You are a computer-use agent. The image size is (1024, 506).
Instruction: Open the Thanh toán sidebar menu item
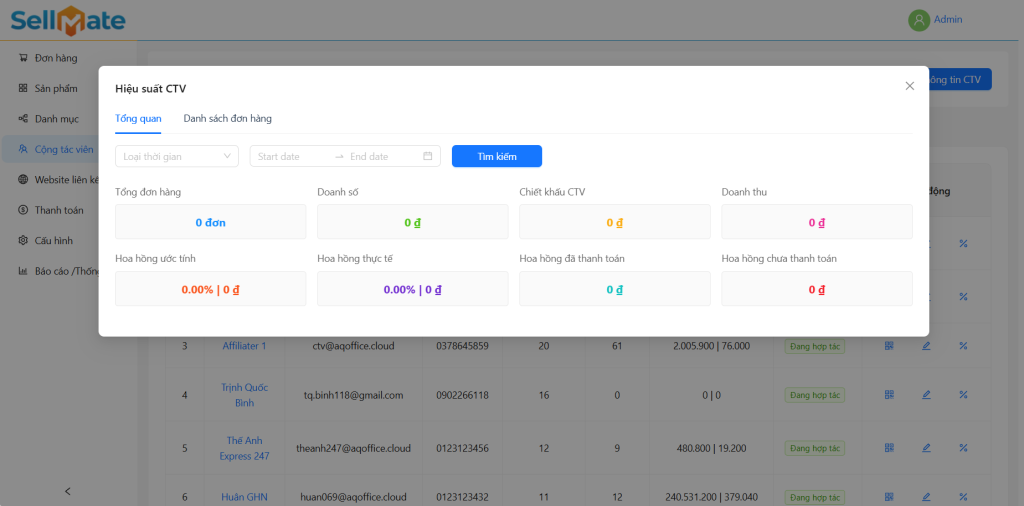[x=59, y=210]
